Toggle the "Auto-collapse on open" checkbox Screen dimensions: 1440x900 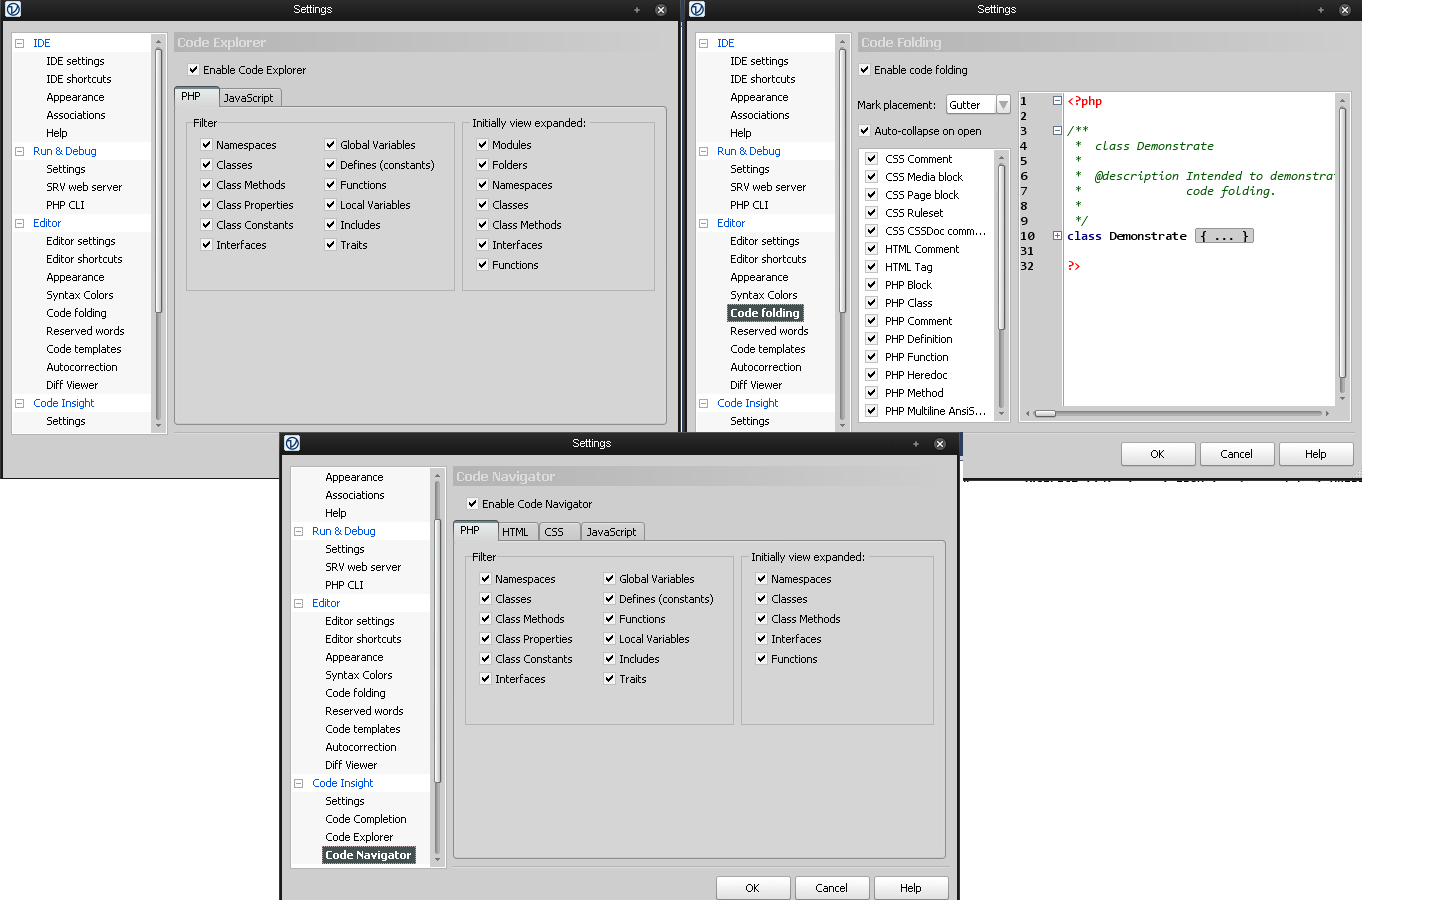pyautogui.click(x=865, y=131)
